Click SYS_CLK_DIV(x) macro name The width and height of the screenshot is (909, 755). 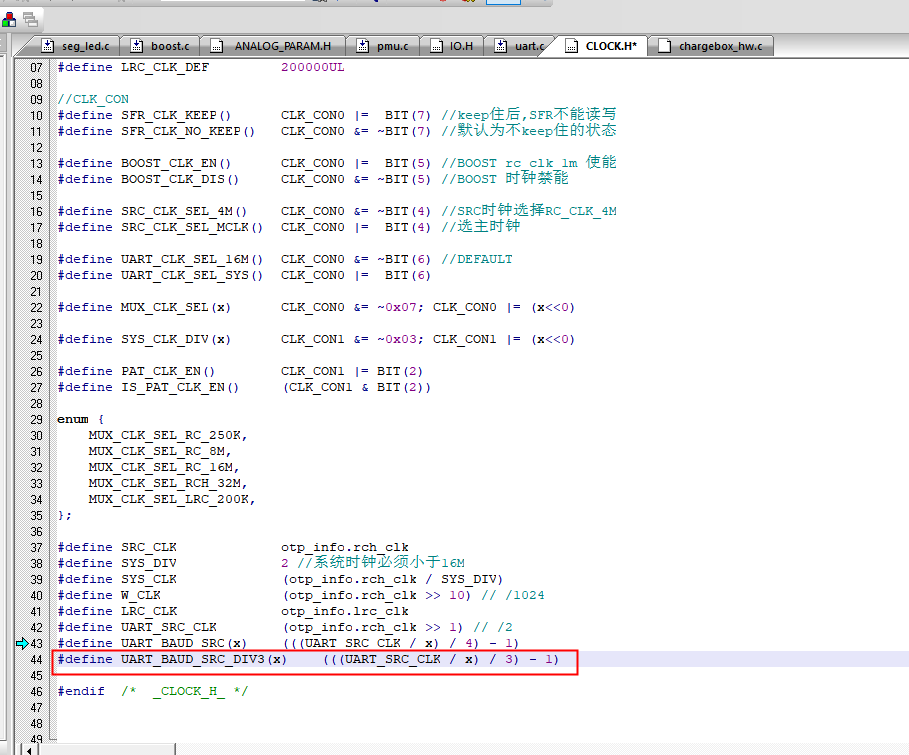(x=176, y=339)
